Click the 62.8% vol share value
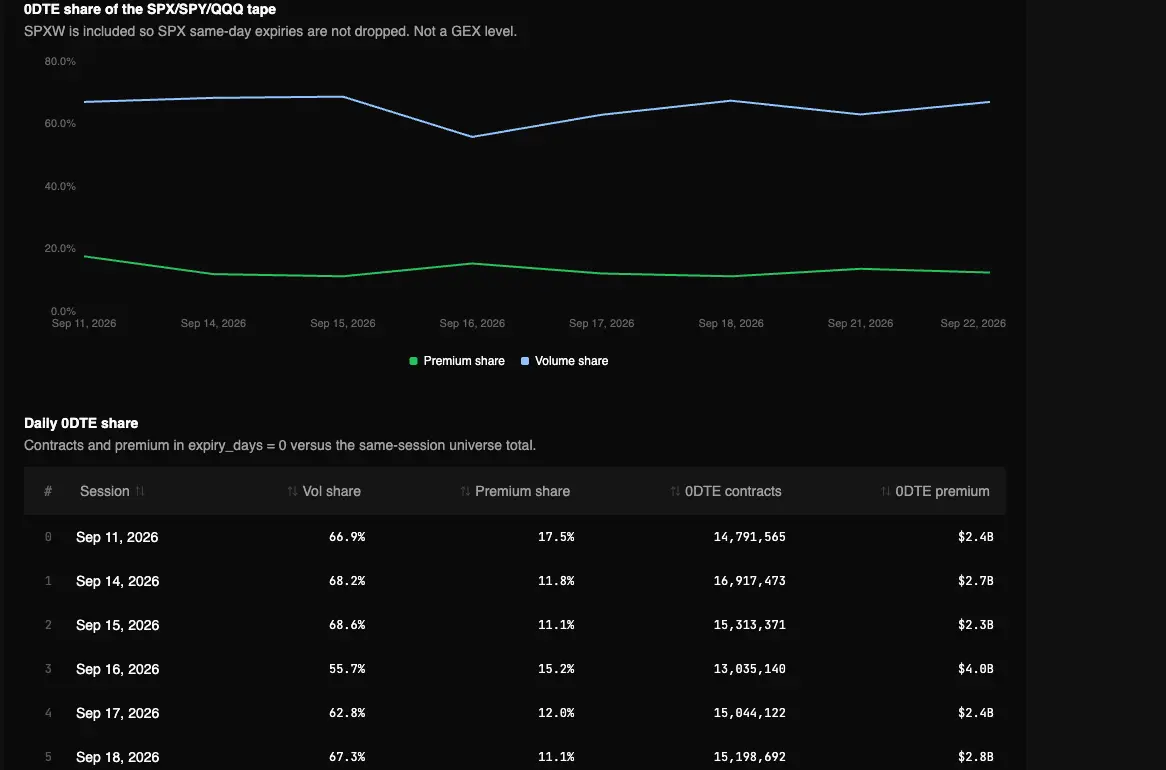Viewport: 1166px width, 770px height. pyautogui.click(x=347, y=712)
